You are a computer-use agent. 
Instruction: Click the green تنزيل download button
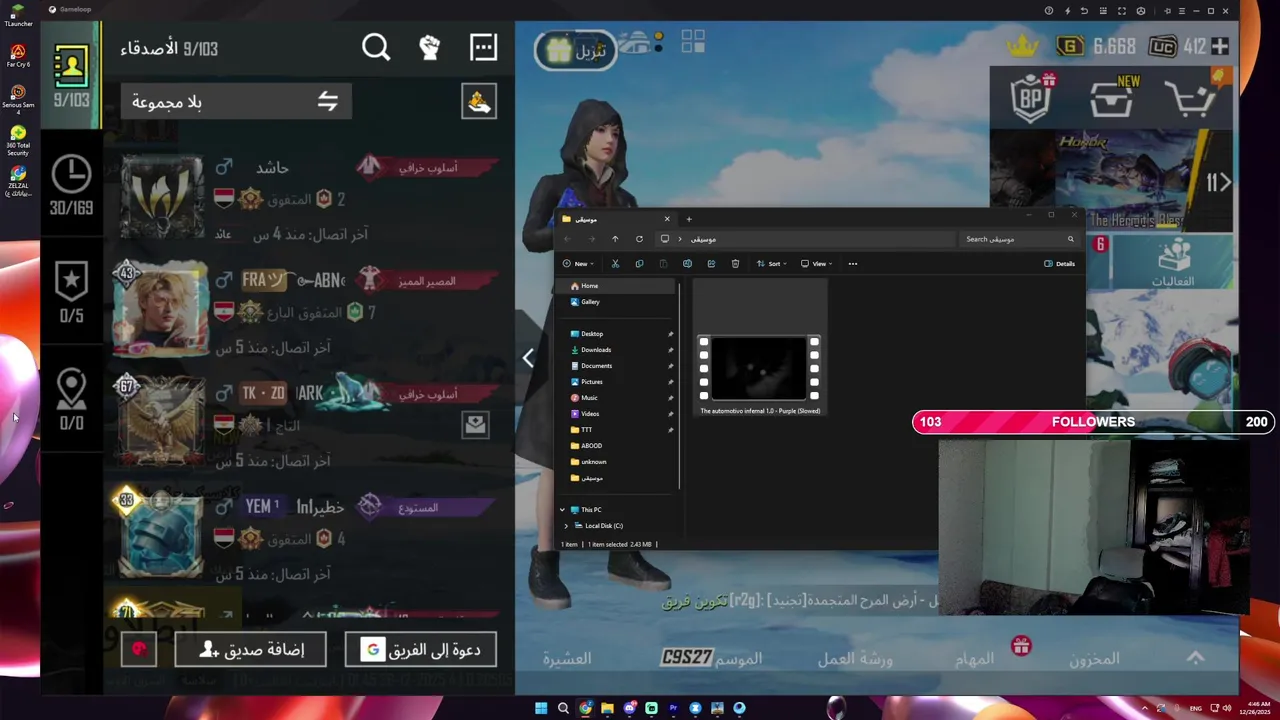click(575, 50)
